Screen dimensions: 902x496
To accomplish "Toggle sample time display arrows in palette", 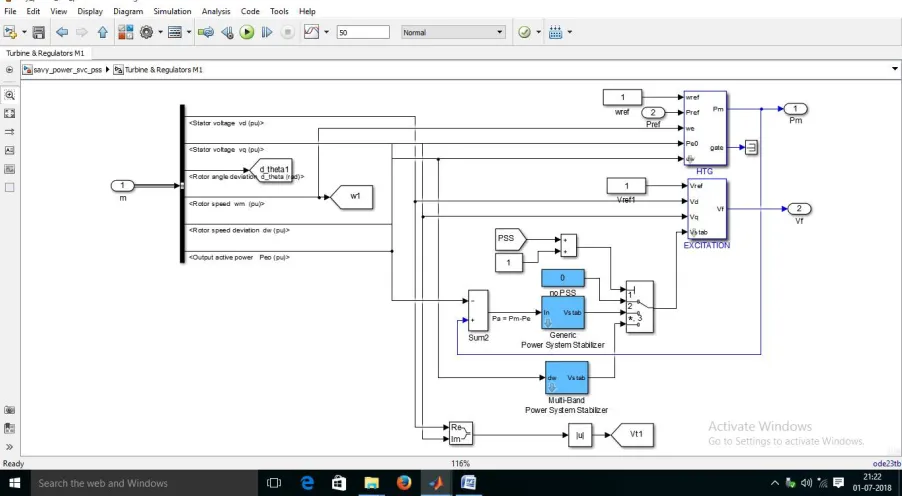I will point(9,132).
